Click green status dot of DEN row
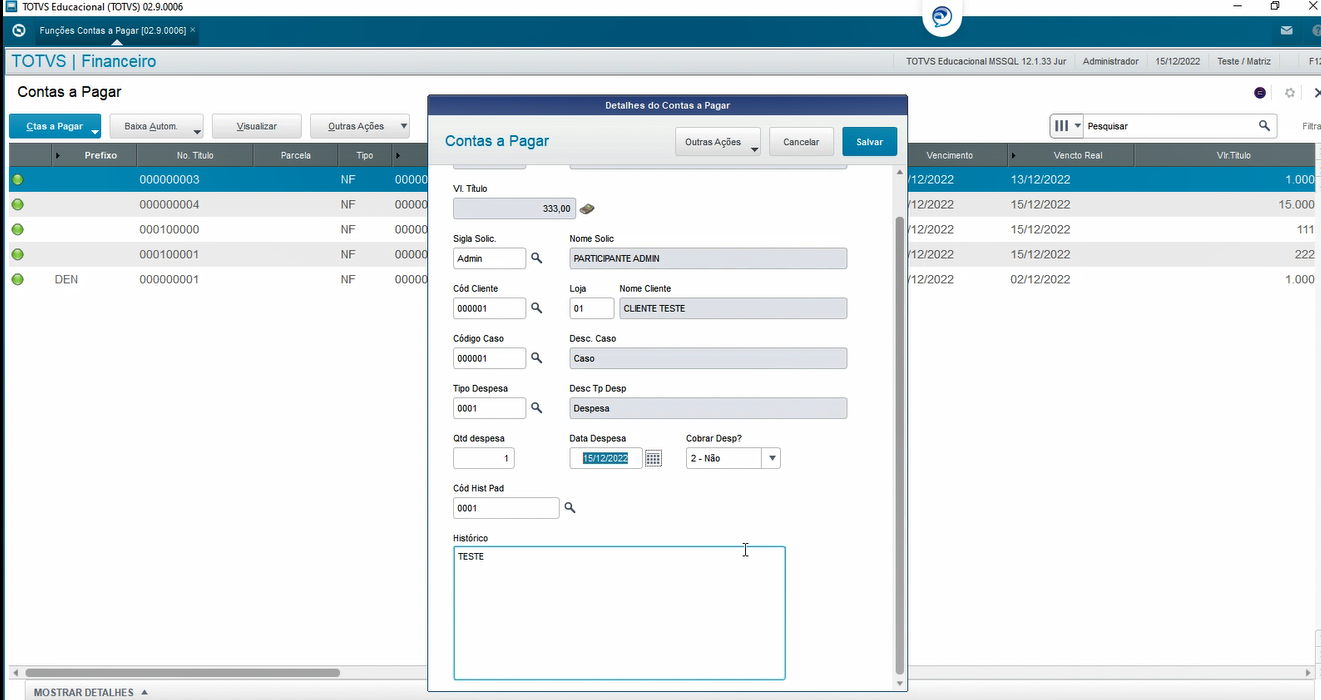Screen dimensions: 1321x700 tap(17, 279)
